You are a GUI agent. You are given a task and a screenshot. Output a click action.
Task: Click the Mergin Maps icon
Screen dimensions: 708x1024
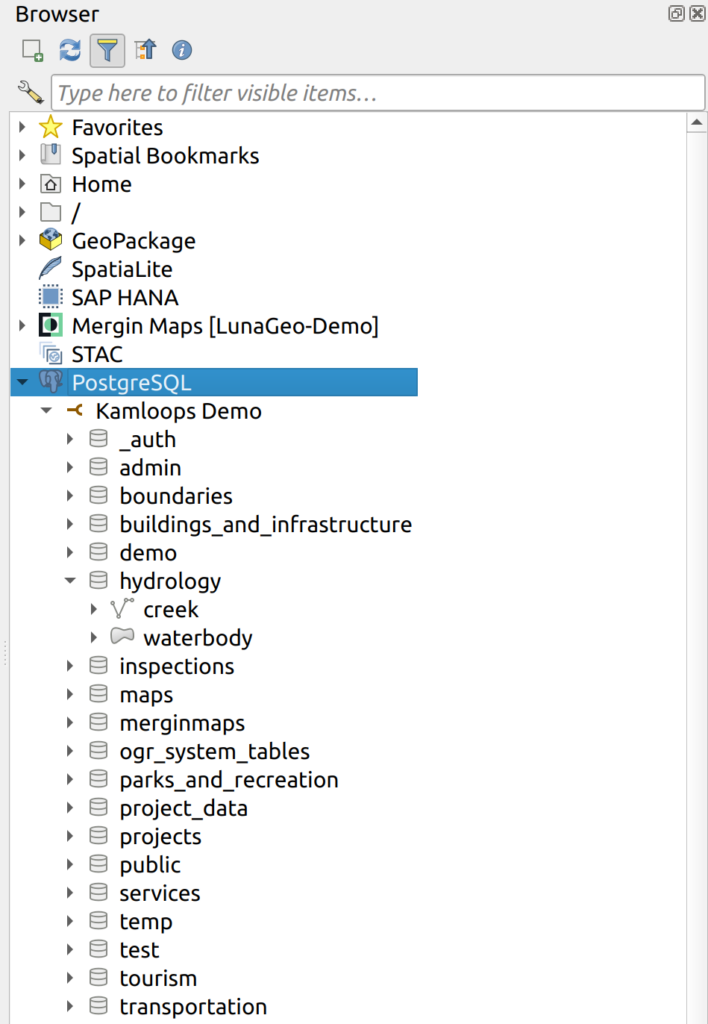click(x=49, y=326)
